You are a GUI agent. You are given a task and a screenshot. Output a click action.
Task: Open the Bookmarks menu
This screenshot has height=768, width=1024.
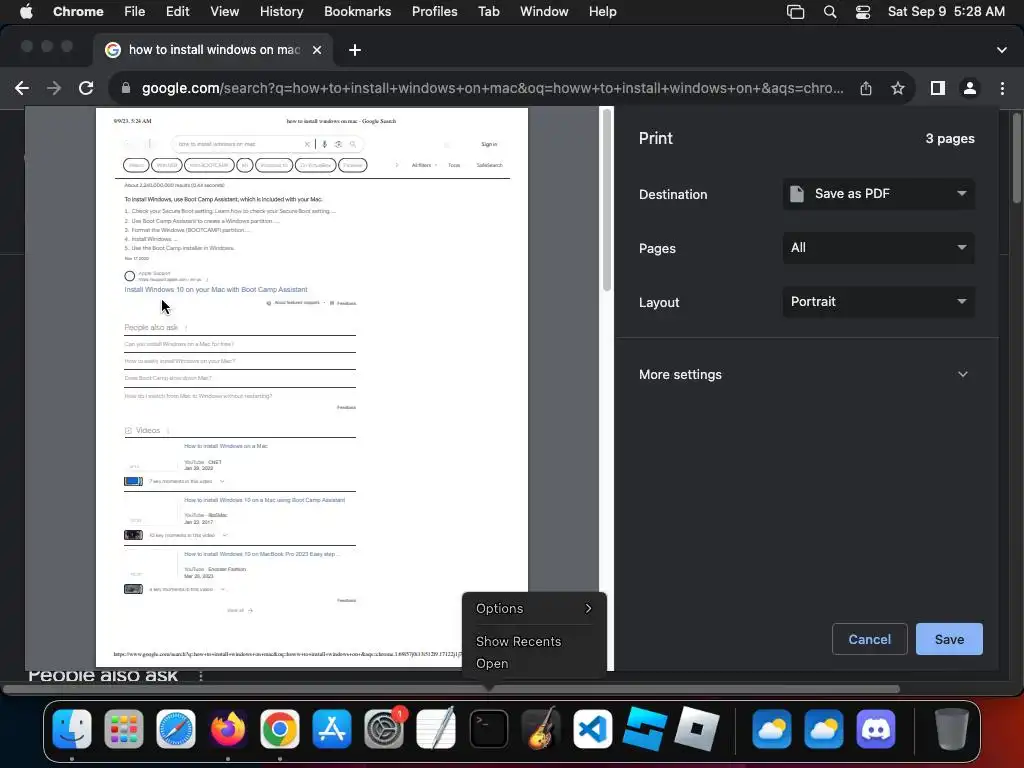(357, 12)
